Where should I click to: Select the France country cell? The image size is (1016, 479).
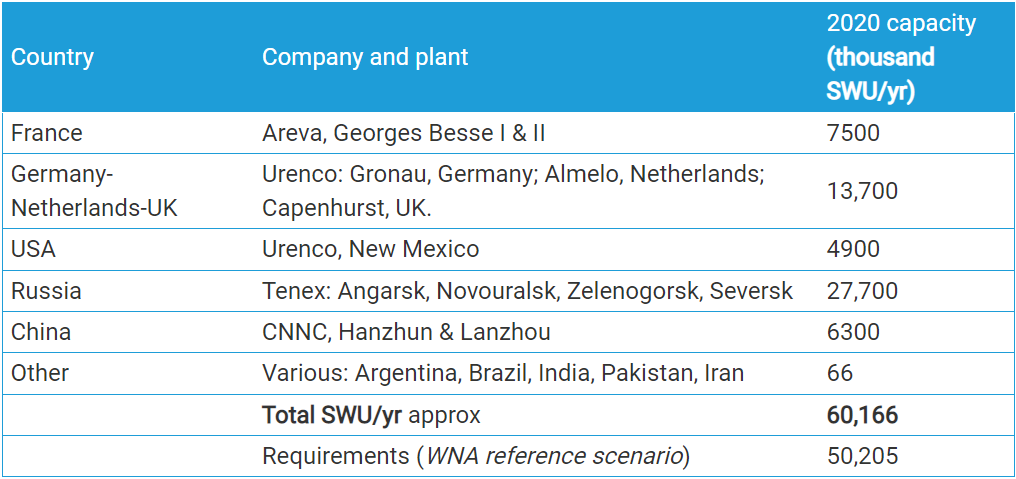pyautogui.click(x=47, y=133)
